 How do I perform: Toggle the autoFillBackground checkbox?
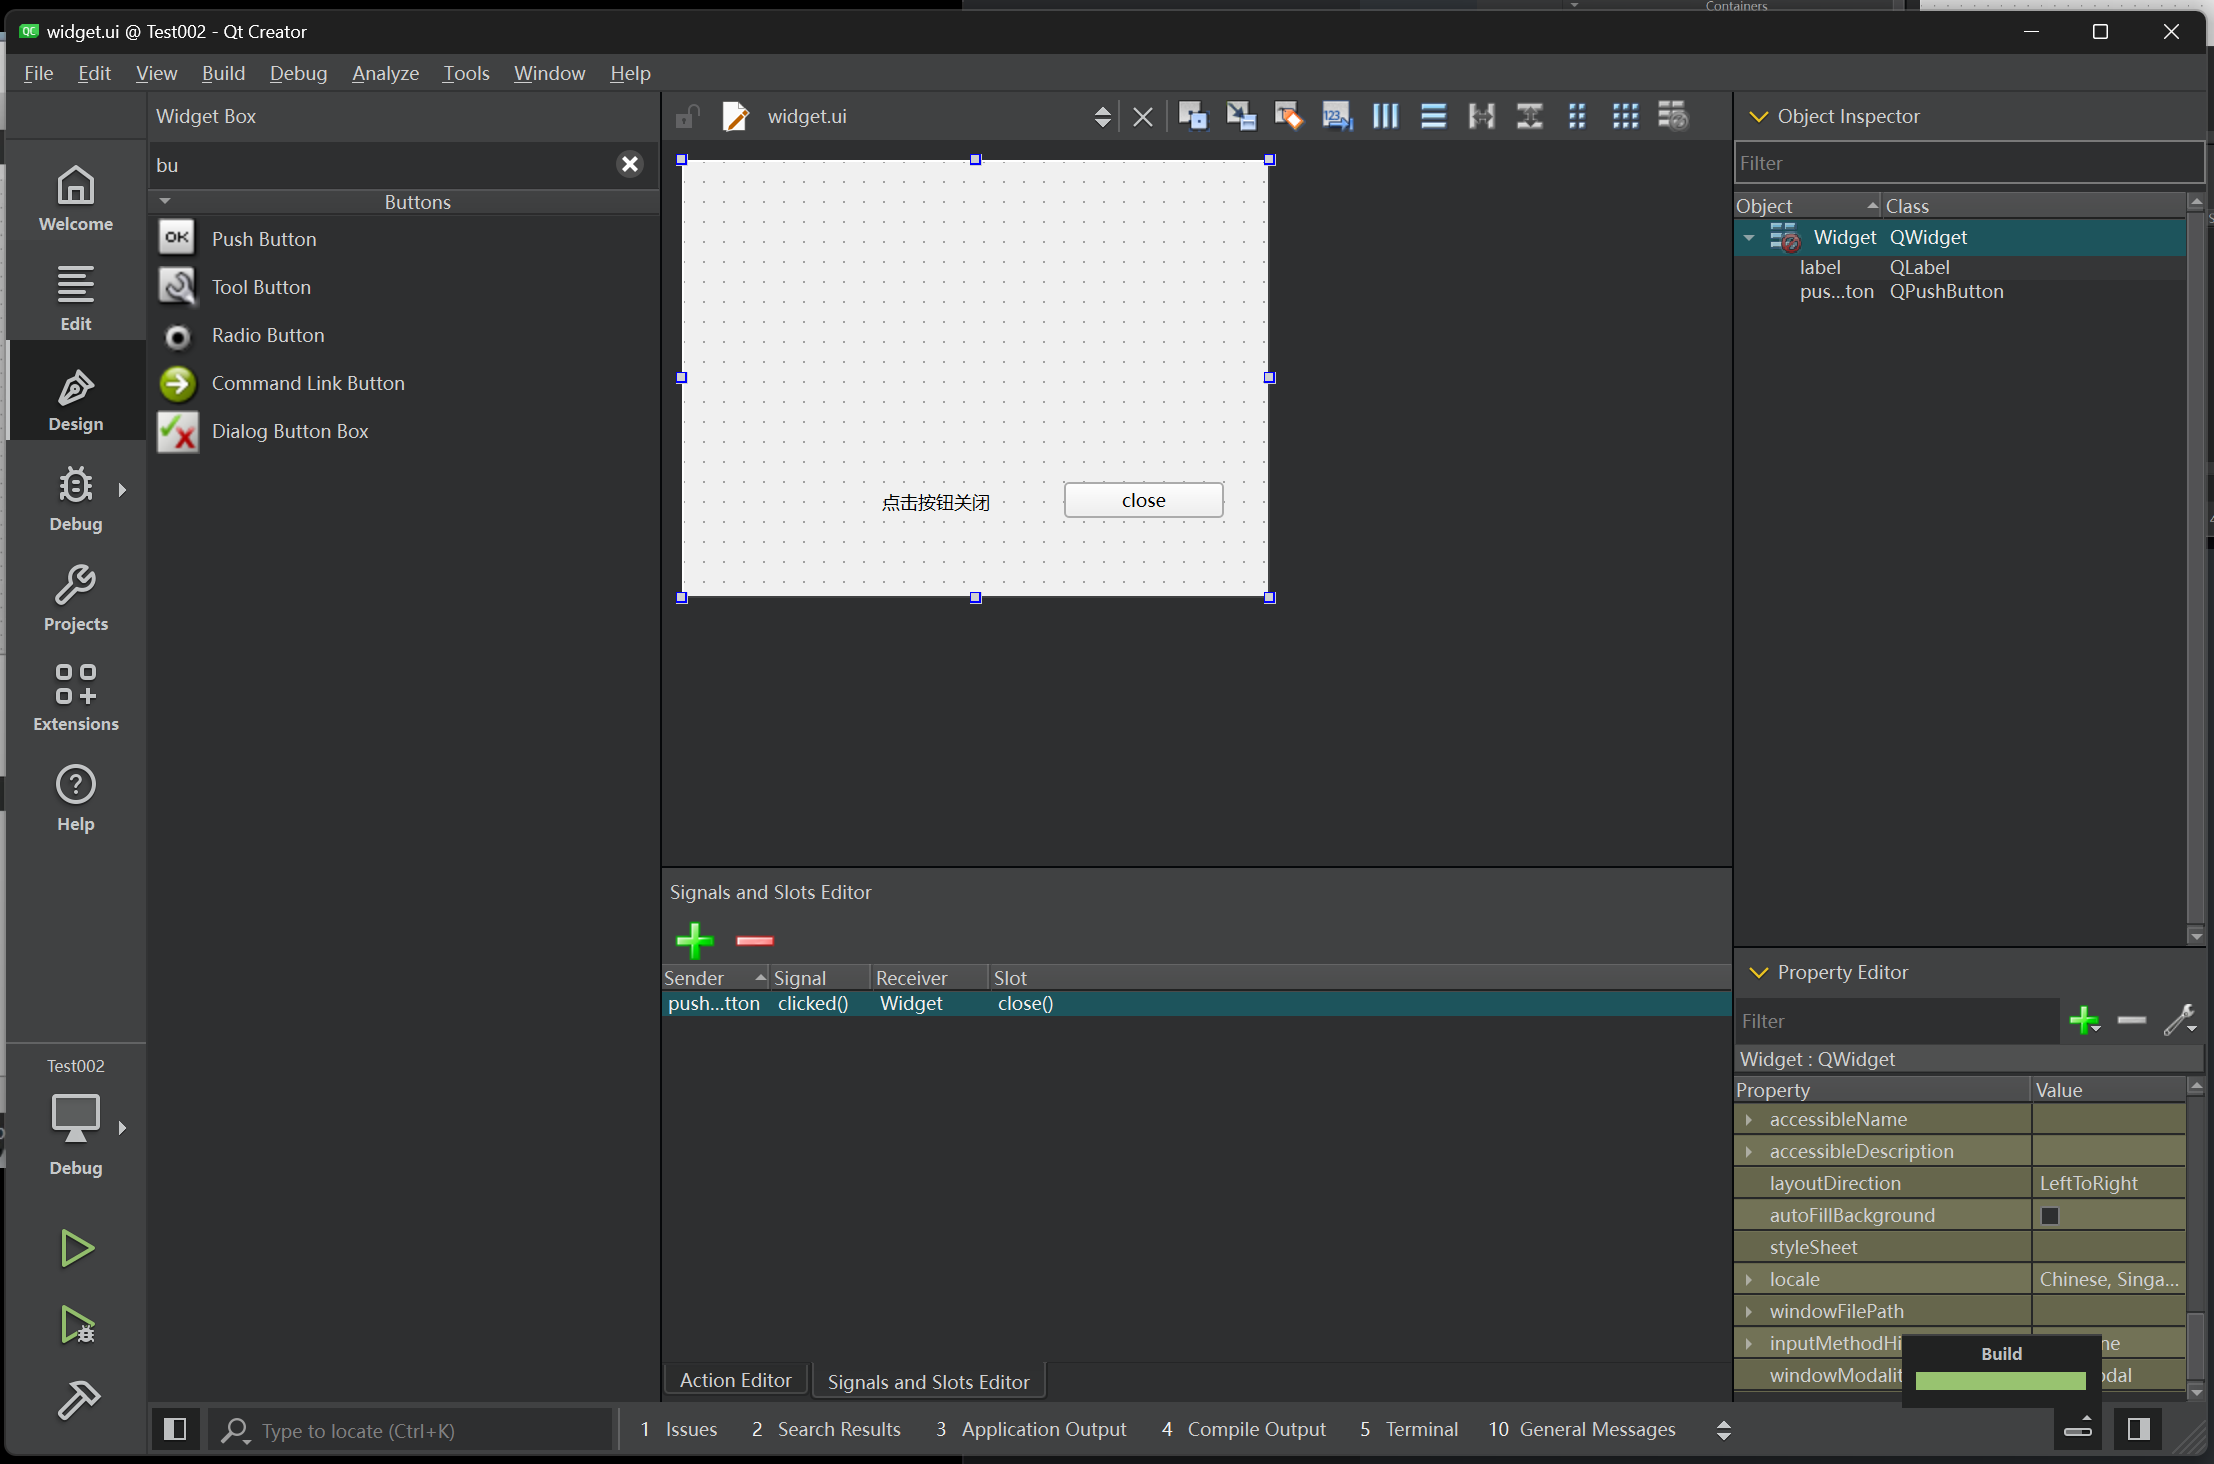click(x=2050, y=1216)
